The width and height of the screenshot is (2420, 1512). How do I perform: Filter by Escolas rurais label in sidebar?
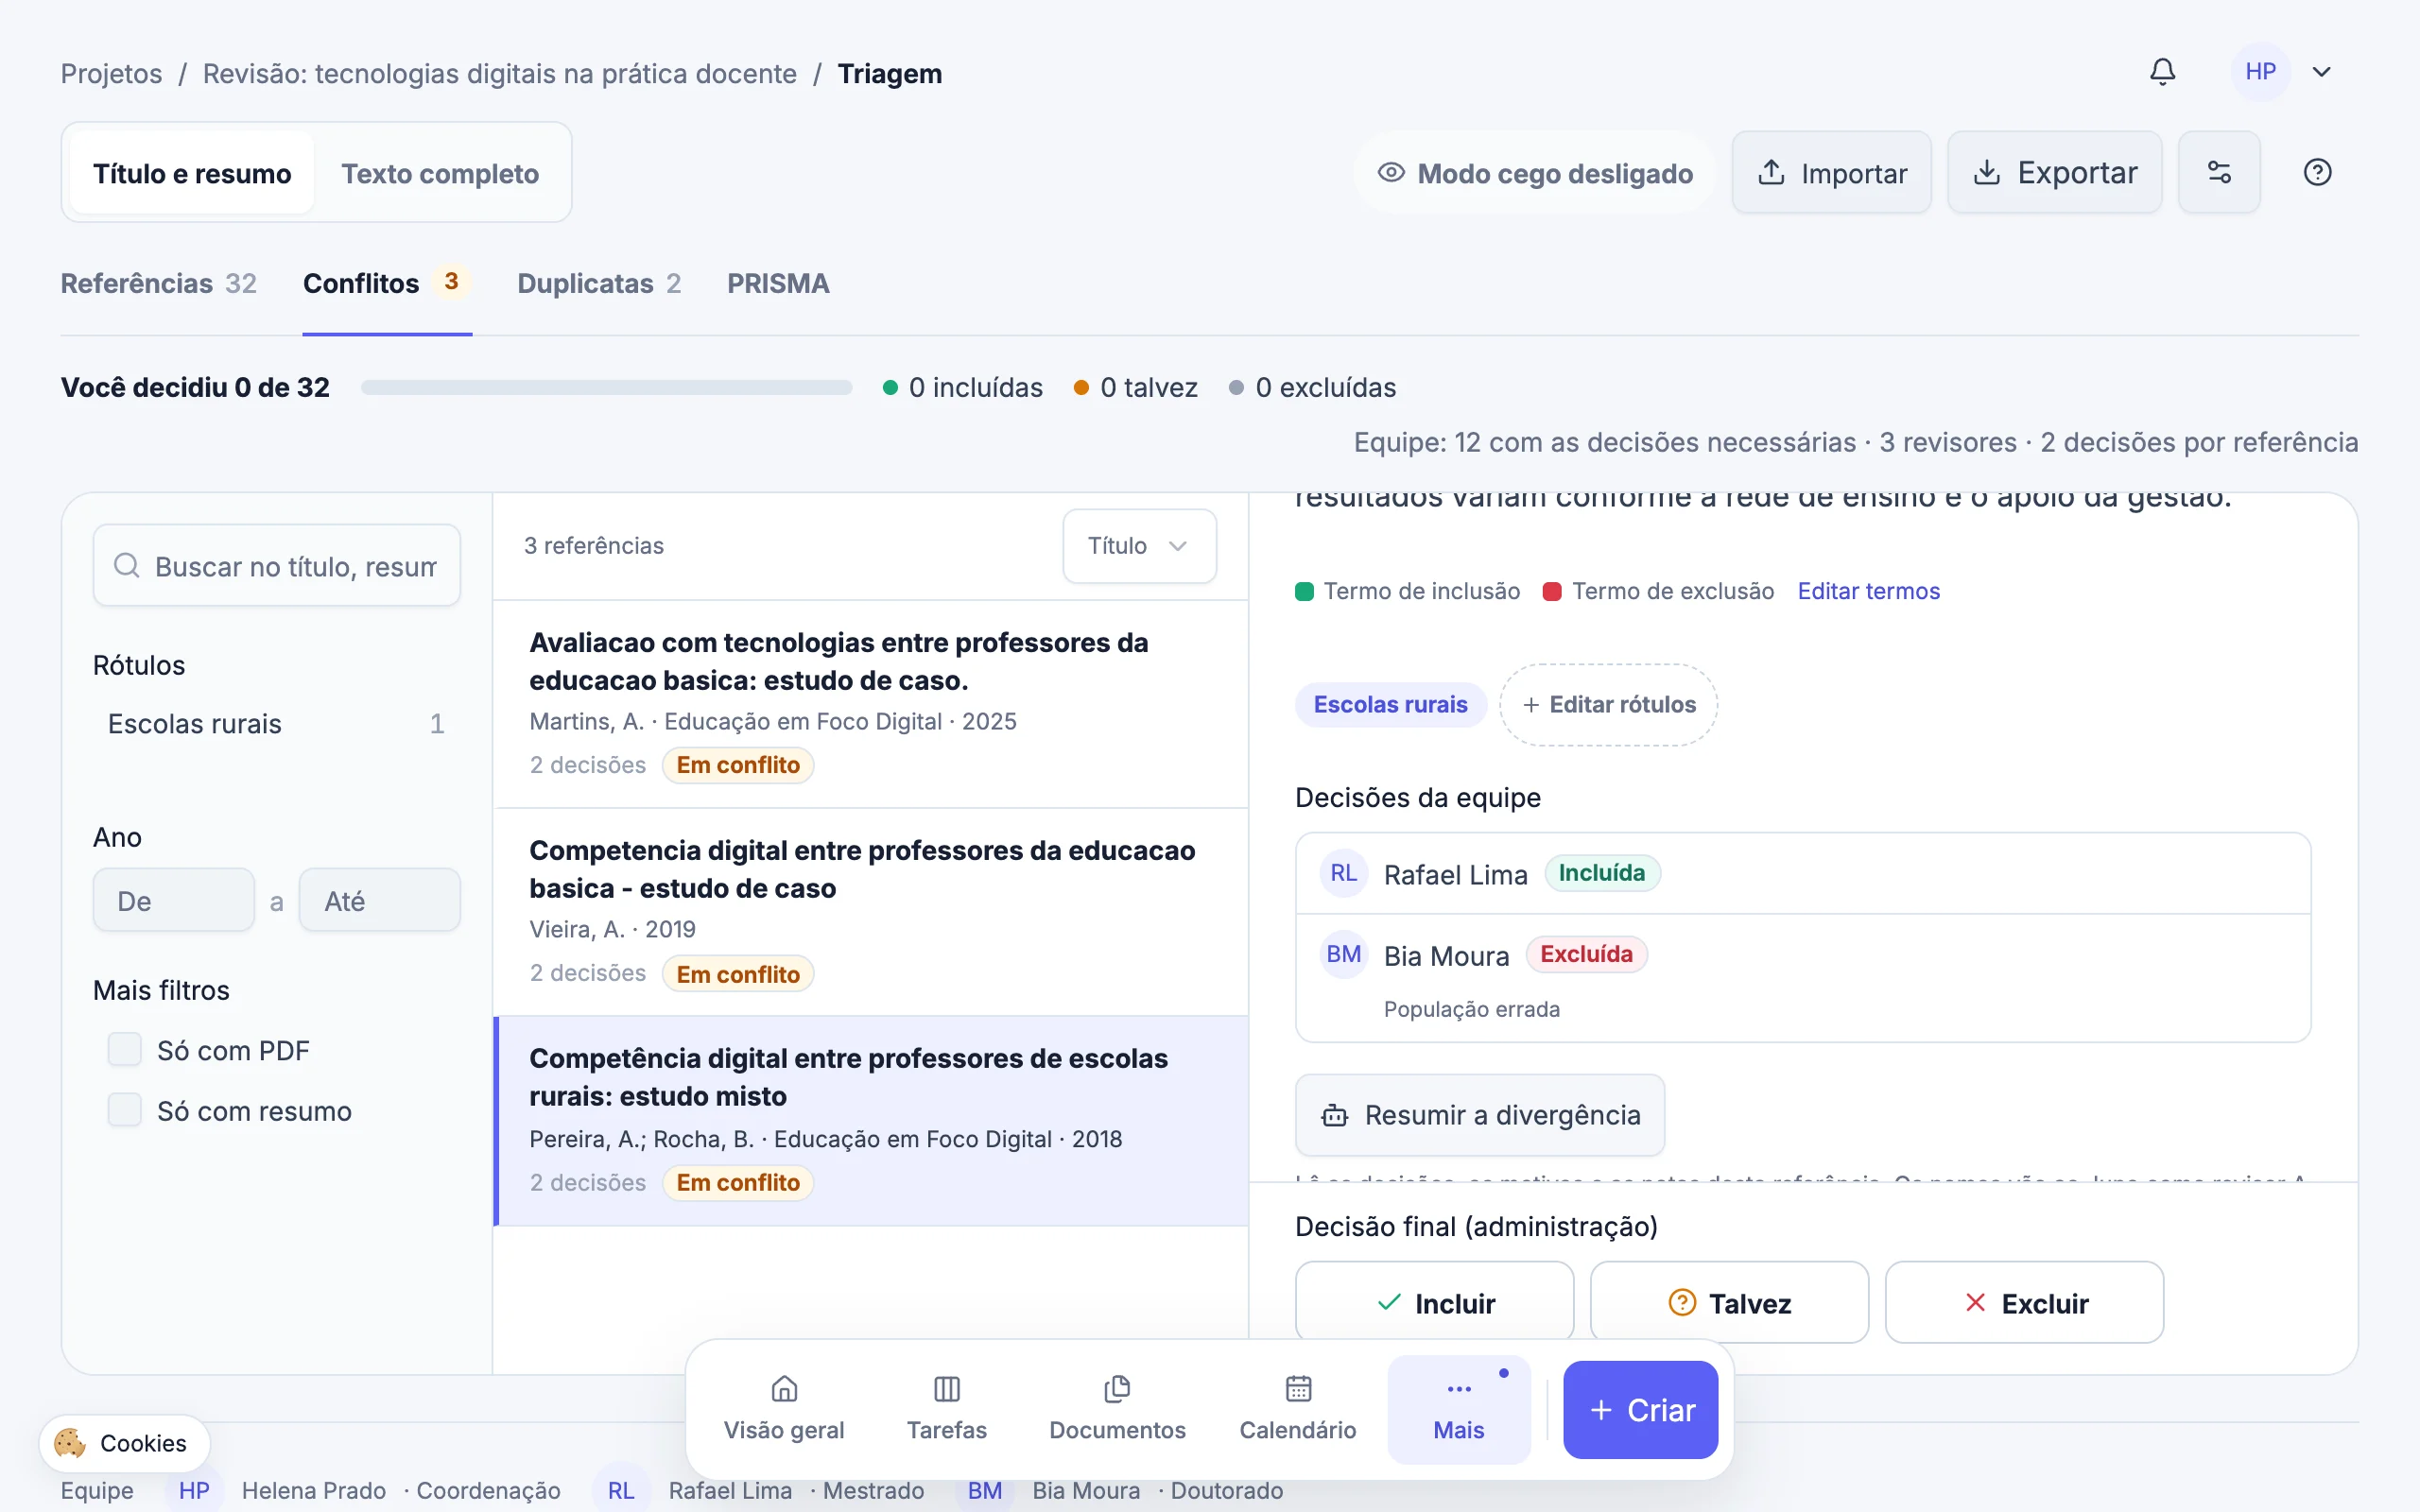coord(276,724)
